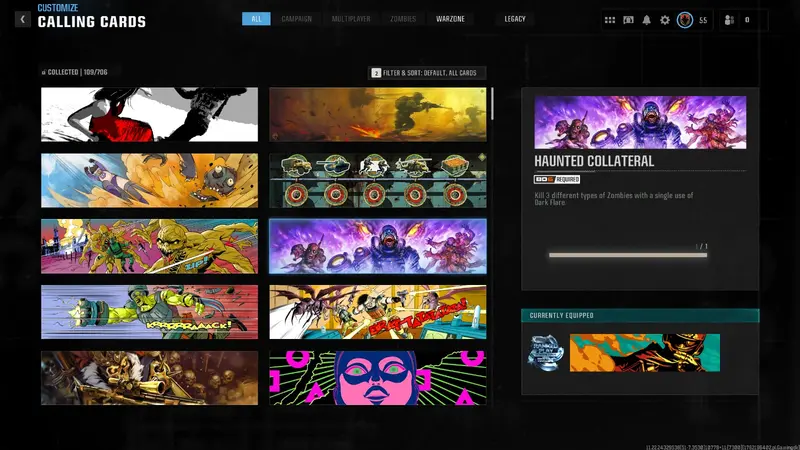Click the back arrow beside Calling Cards
Image resolution: width=800 pixels, height=450 pixels.
click(22, 19)
